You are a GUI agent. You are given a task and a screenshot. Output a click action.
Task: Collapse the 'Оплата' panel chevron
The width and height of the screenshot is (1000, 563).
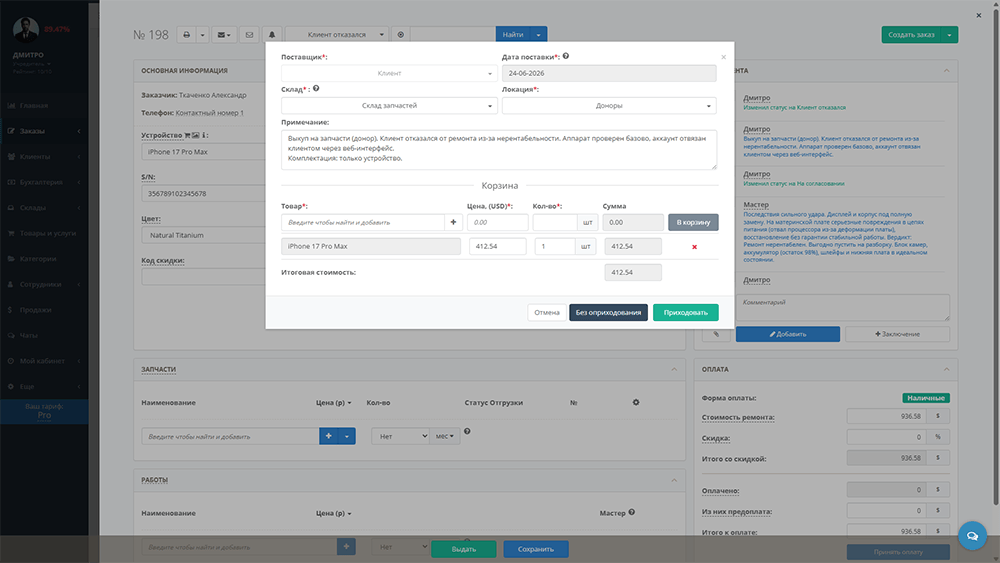[946, 369]
